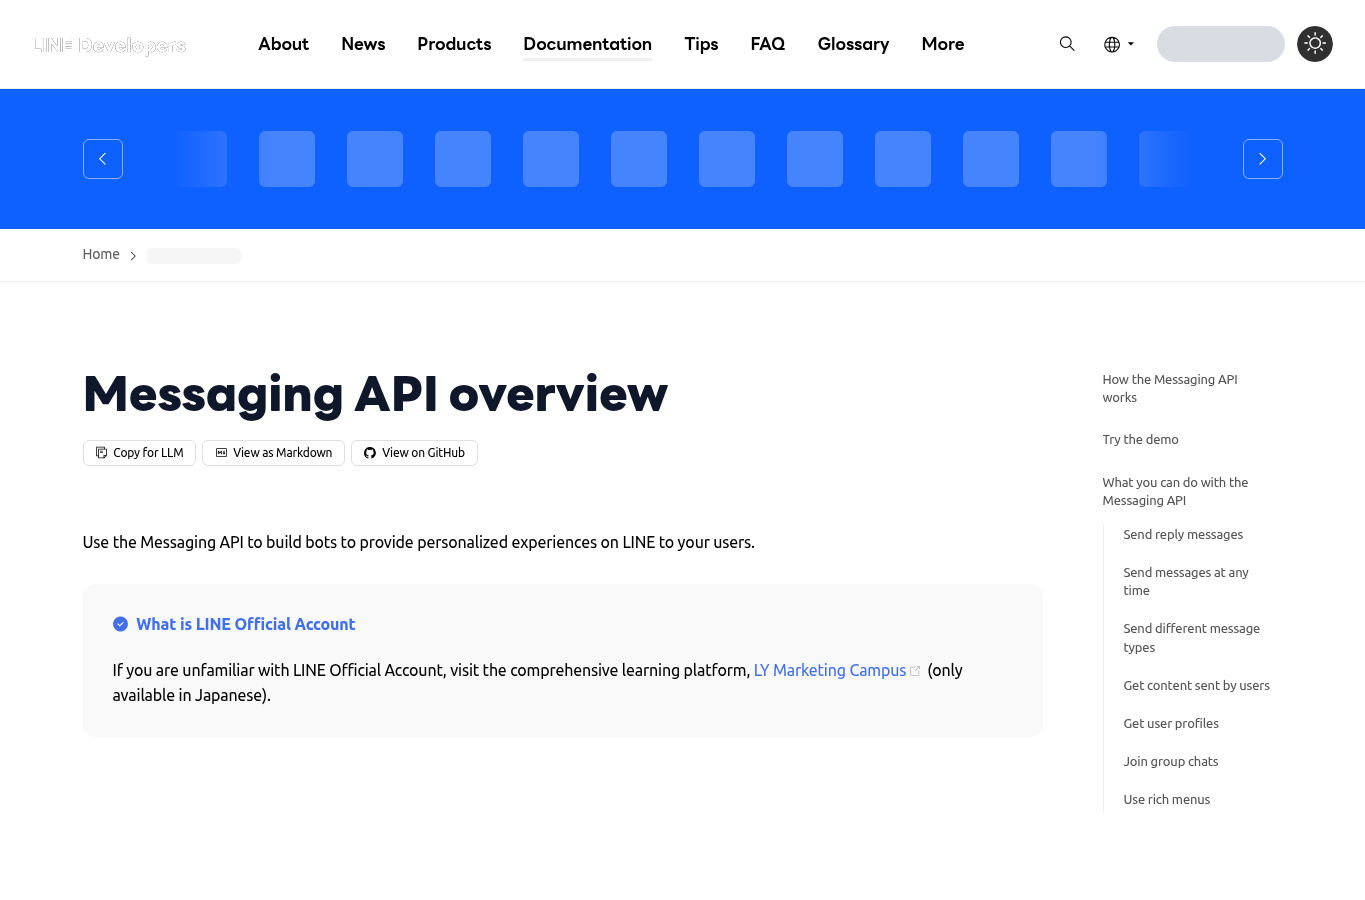Jump to Join group chats section

[1171, 761]
